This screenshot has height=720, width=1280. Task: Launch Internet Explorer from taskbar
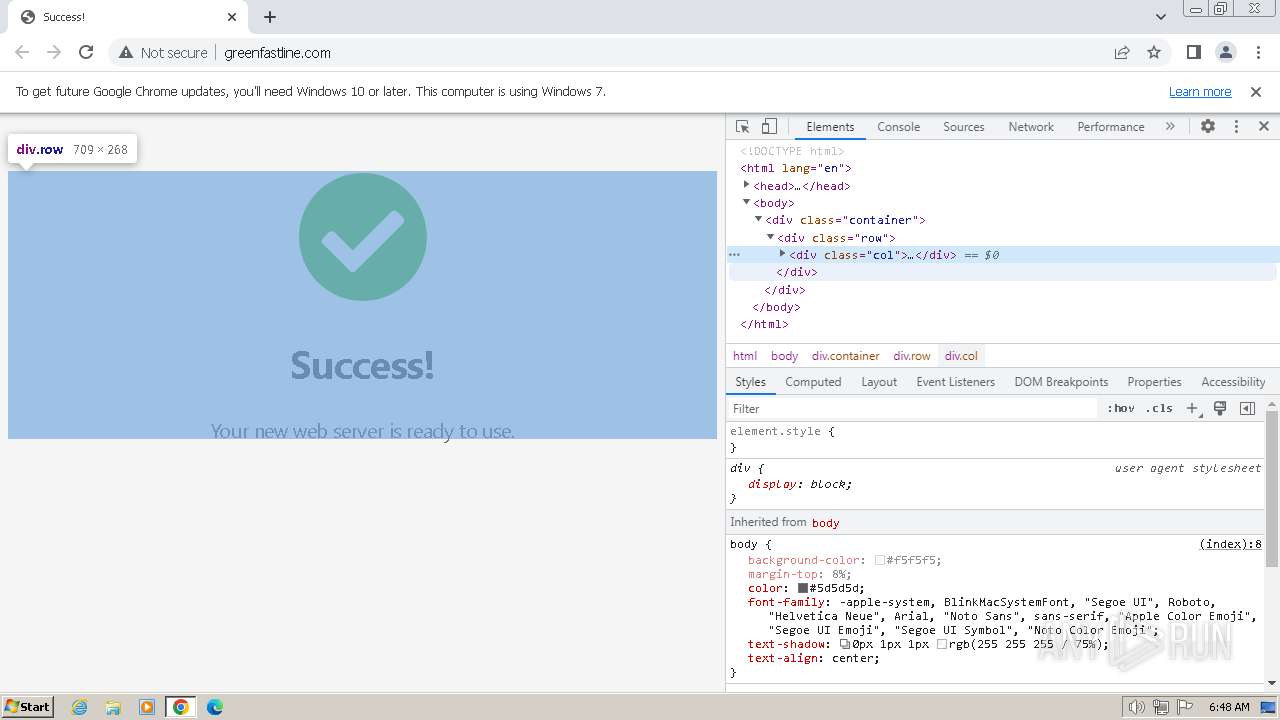coord(80,707)
